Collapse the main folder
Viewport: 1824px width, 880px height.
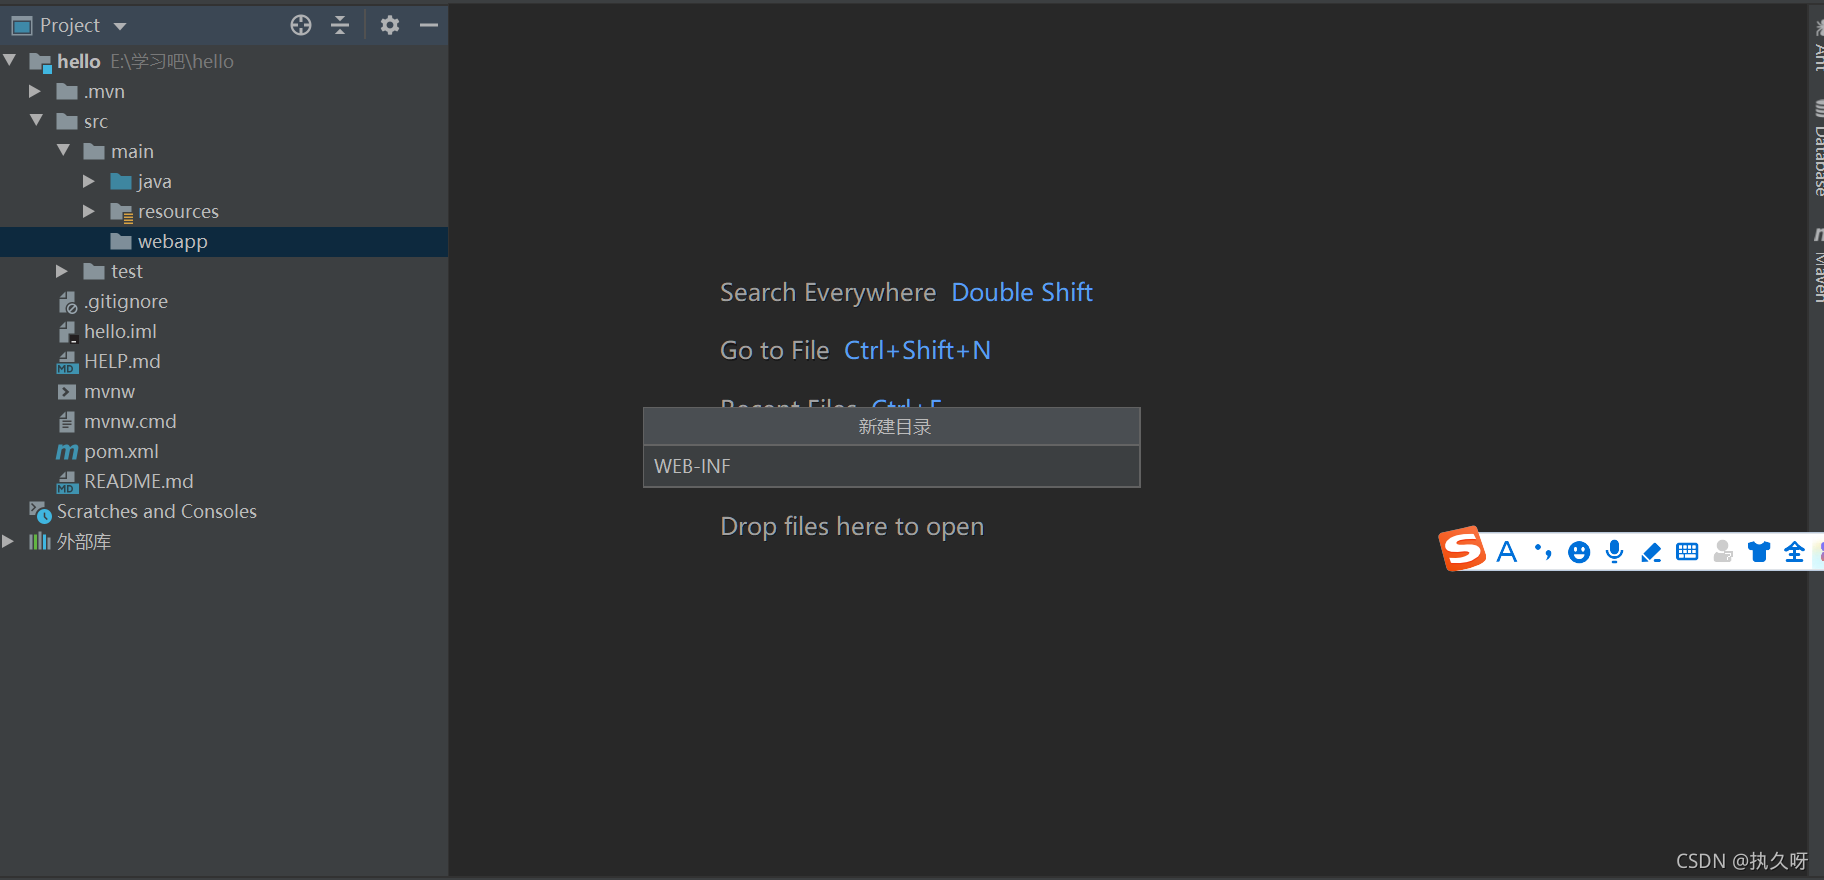pos(64,151)
